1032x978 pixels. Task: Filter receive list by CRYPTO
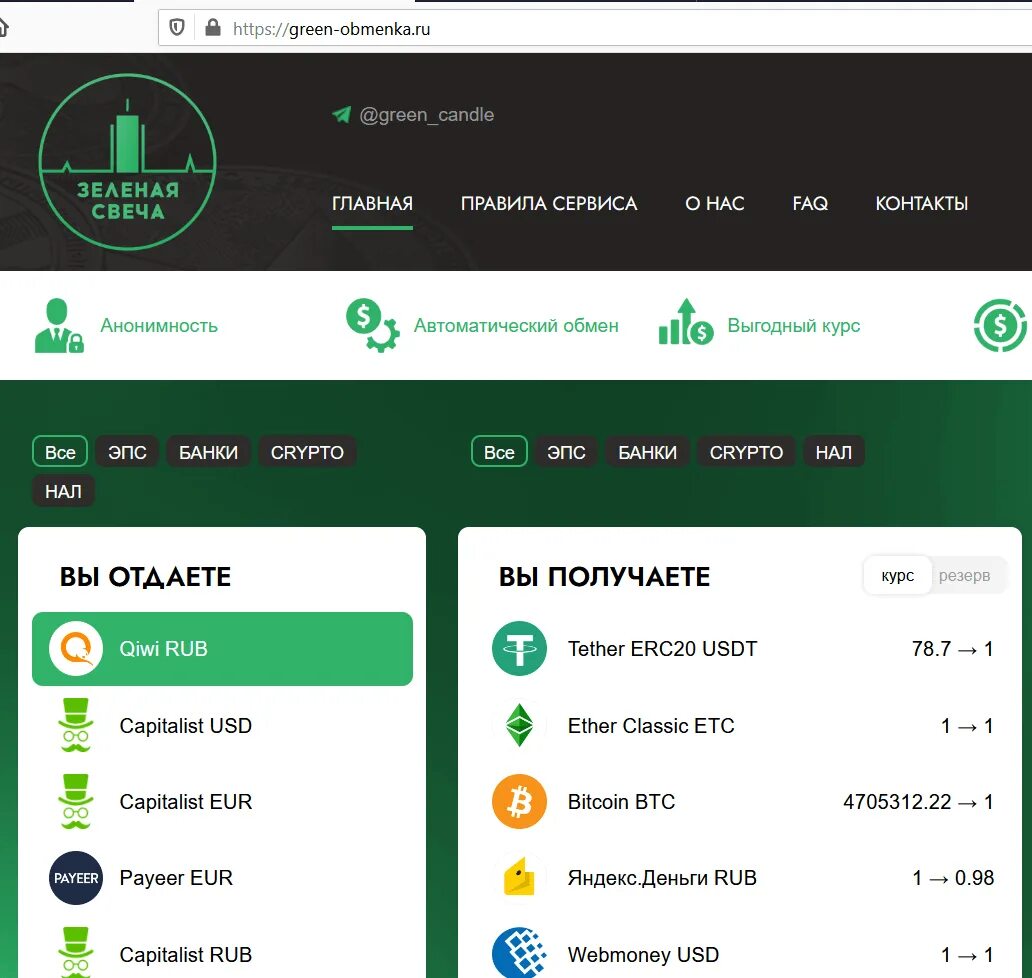746,452
